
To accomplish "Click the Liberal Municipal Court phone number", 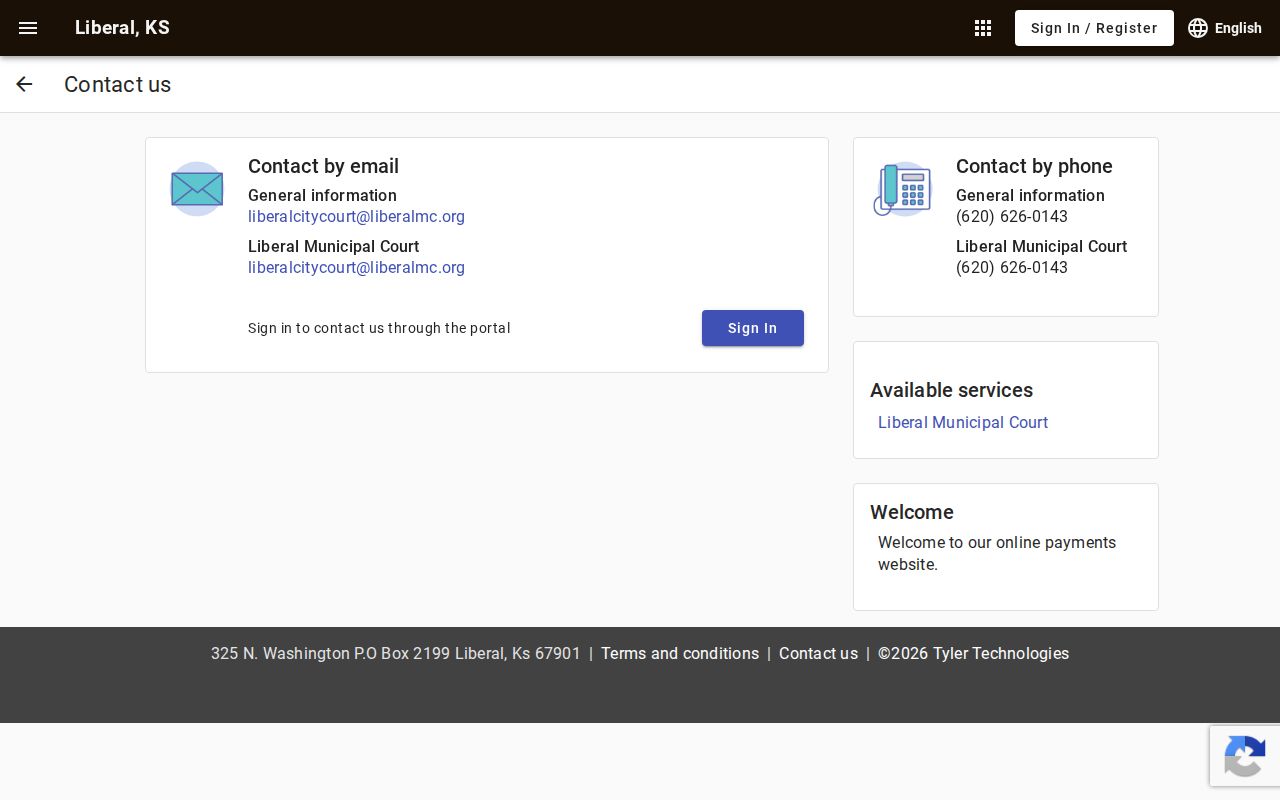I will tap(1012, 268).
